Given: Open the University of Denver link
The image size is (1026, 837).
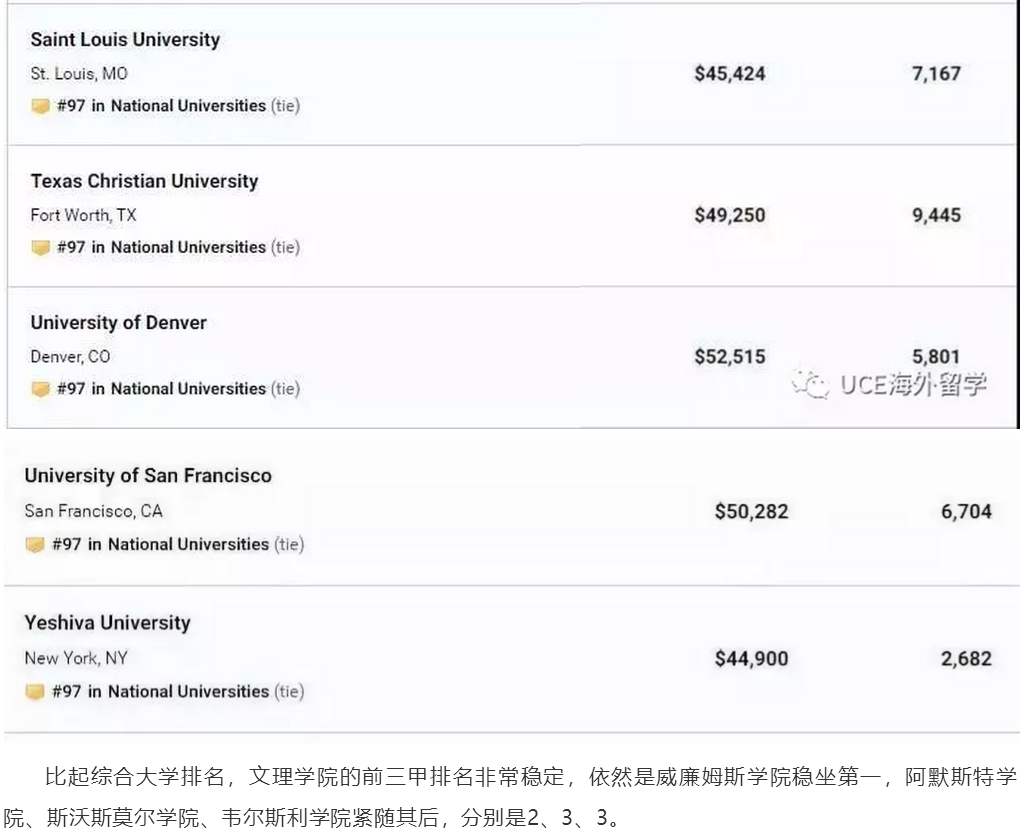Looking at the screenshot, I should [118, 323].
